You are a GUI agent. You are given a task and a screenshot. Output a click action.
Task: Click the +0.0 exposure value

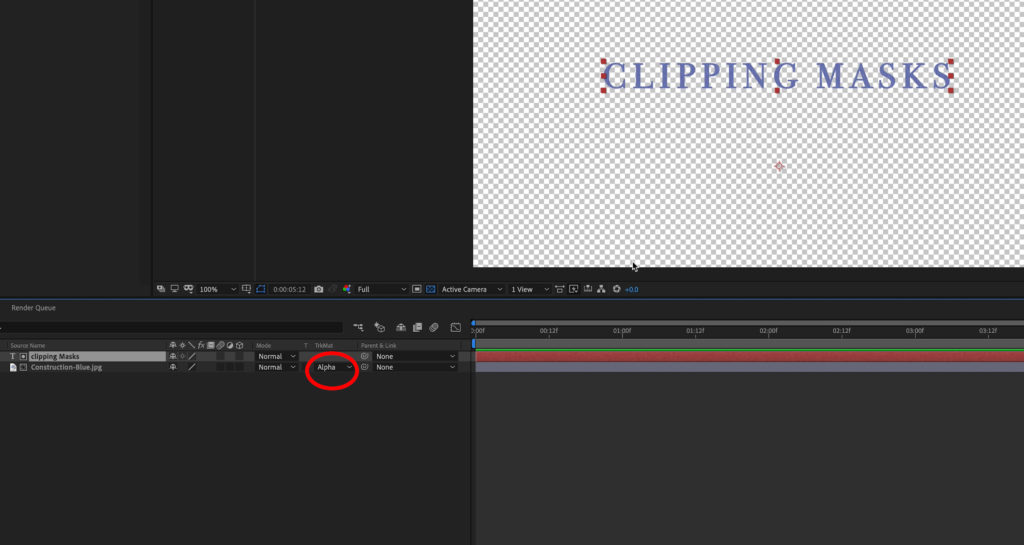click(632, 289)
